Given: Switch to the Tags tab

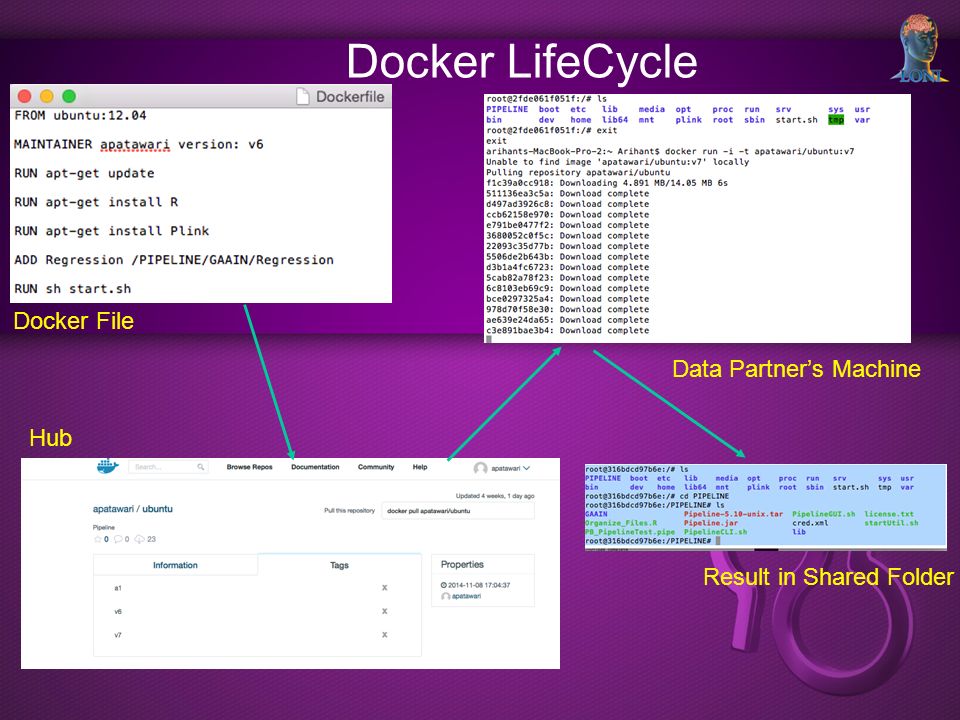Looking at the screenshot, I should point(339,565).
